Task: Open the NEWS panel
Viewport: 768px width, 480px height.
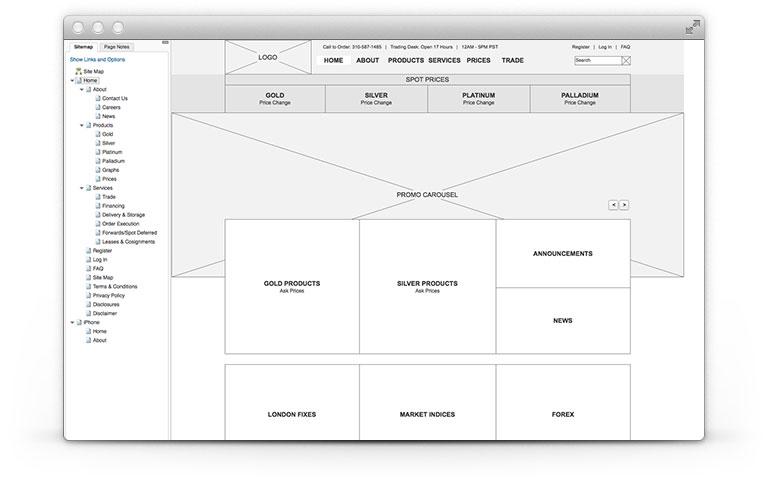Action: pos(563,321)
